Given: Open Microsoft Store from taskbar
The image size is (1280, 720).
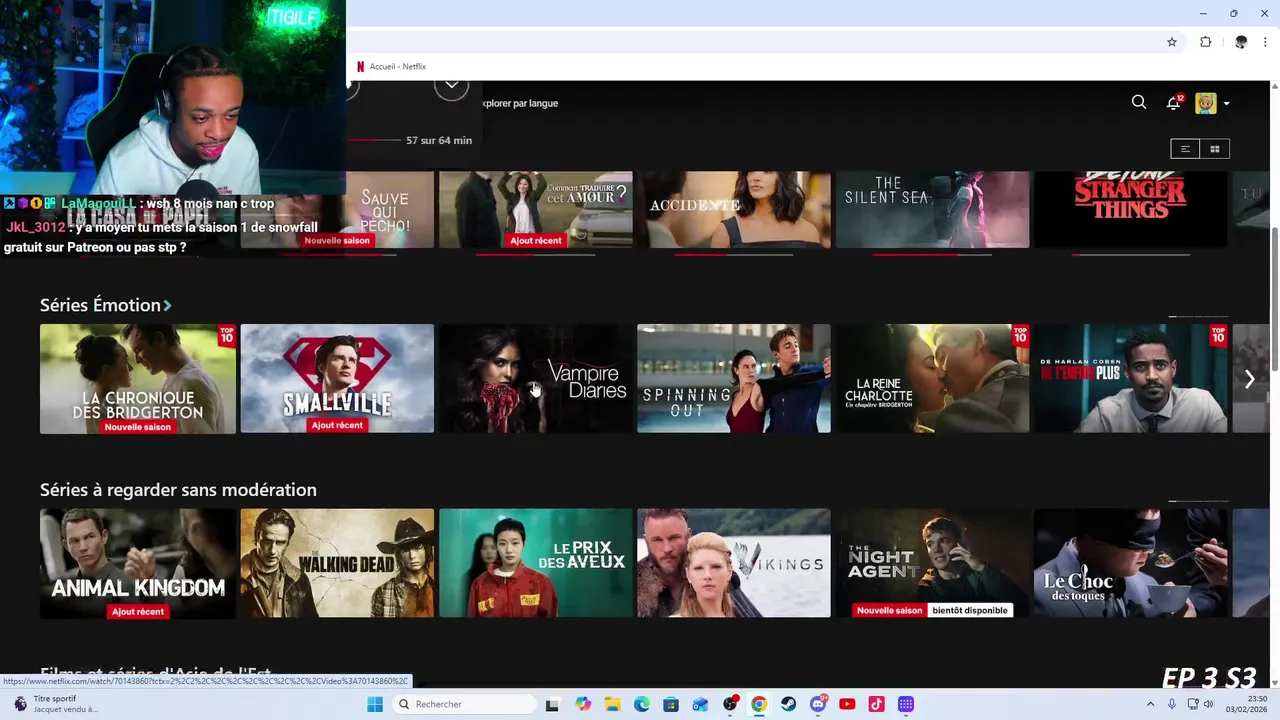Looking at the screenshot, I should tap(671, 704).
